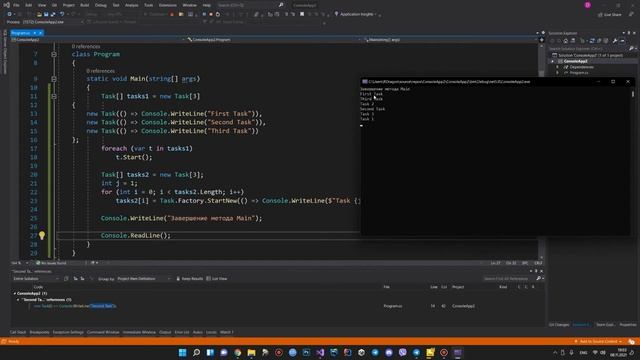Switch to the Exception Settings tab
This screenshot has width=640, height=360.
(68, 332)
